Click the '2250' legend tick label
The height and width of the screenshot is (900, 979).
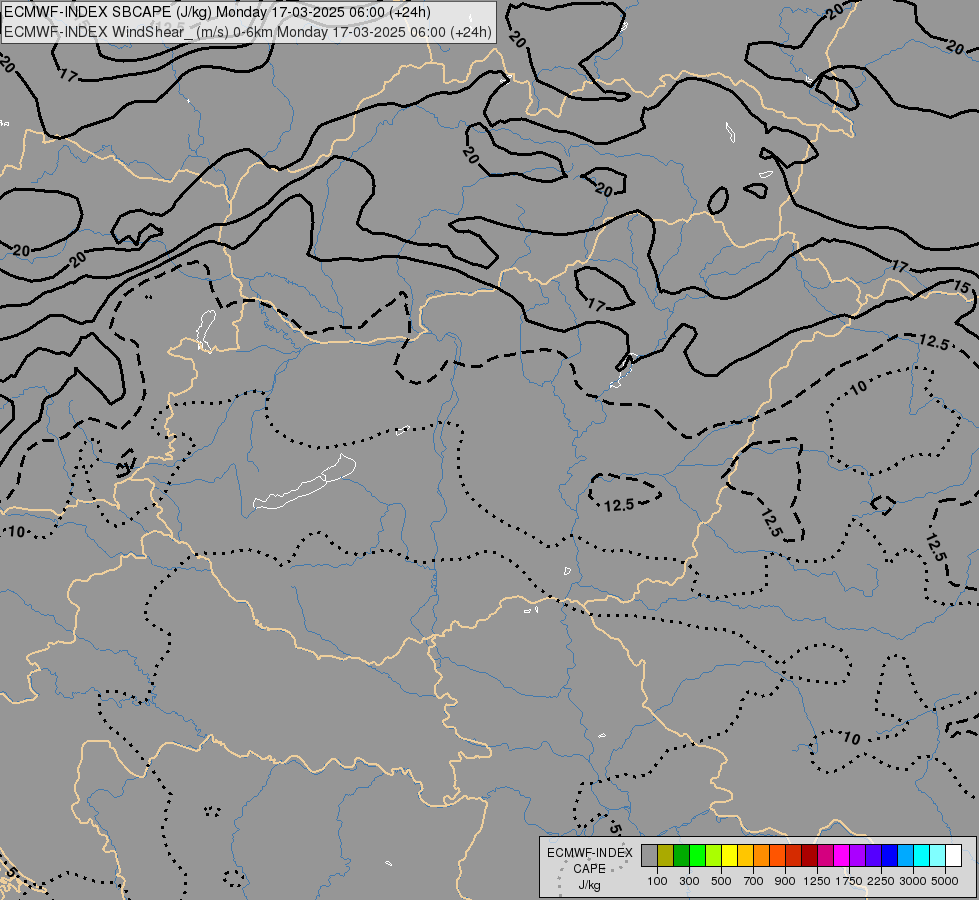pyautogui.click(x=881, y=881)
